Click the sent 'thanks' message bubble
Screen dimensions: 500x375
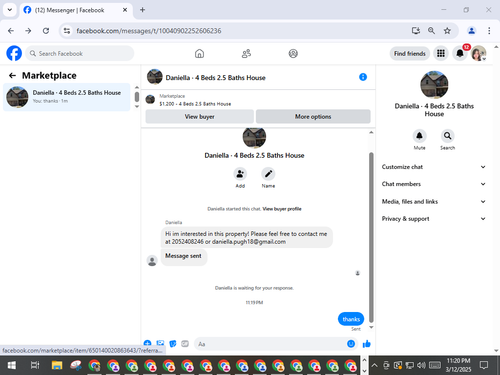351,319
